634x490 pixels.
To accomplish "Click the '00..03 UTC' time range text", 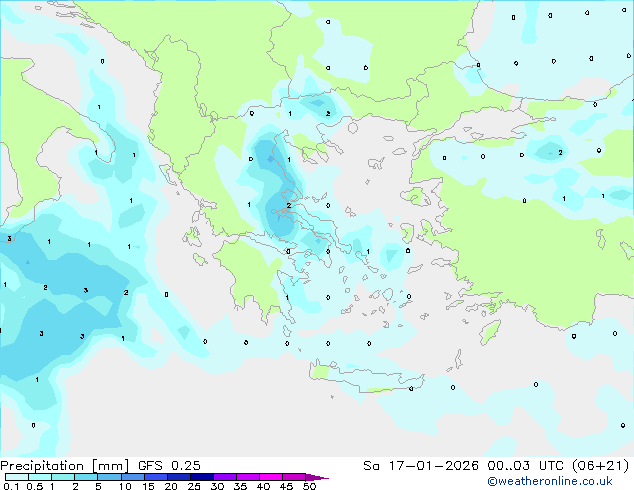I will tap(525, 466).
